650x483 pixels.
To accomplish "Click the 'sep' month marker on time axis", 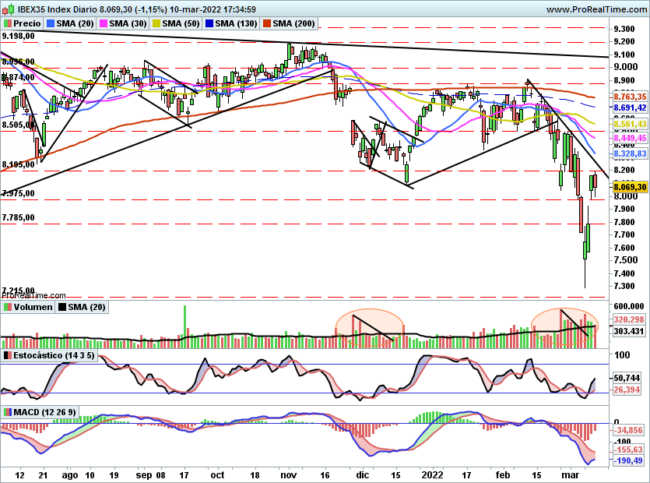I will [144, 475].
